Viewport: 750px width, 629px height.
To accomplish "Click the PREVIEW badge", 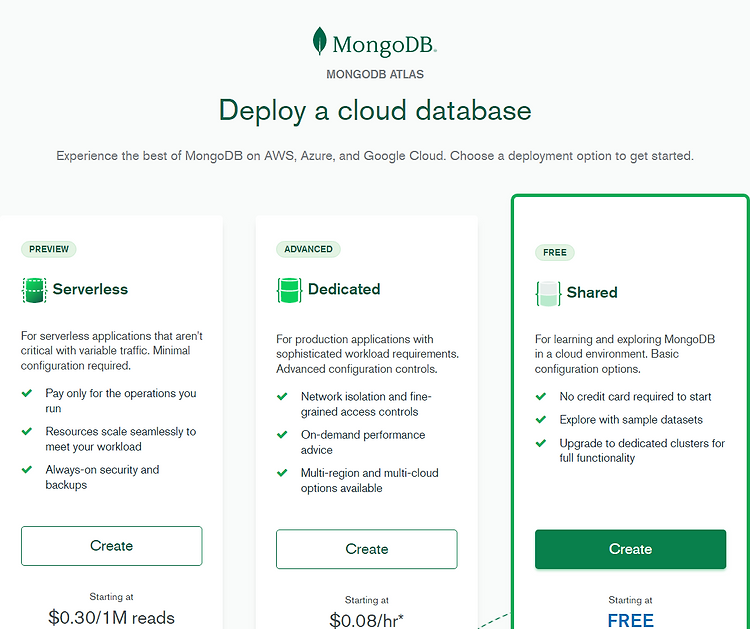I will 49,249.
